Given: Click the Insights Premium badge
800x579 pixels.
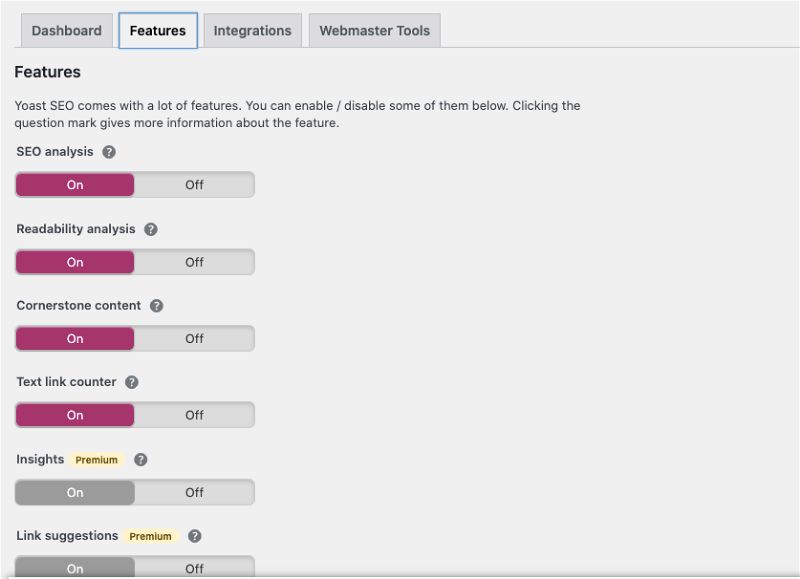Looking at the screenshot, I should [96, 460].
